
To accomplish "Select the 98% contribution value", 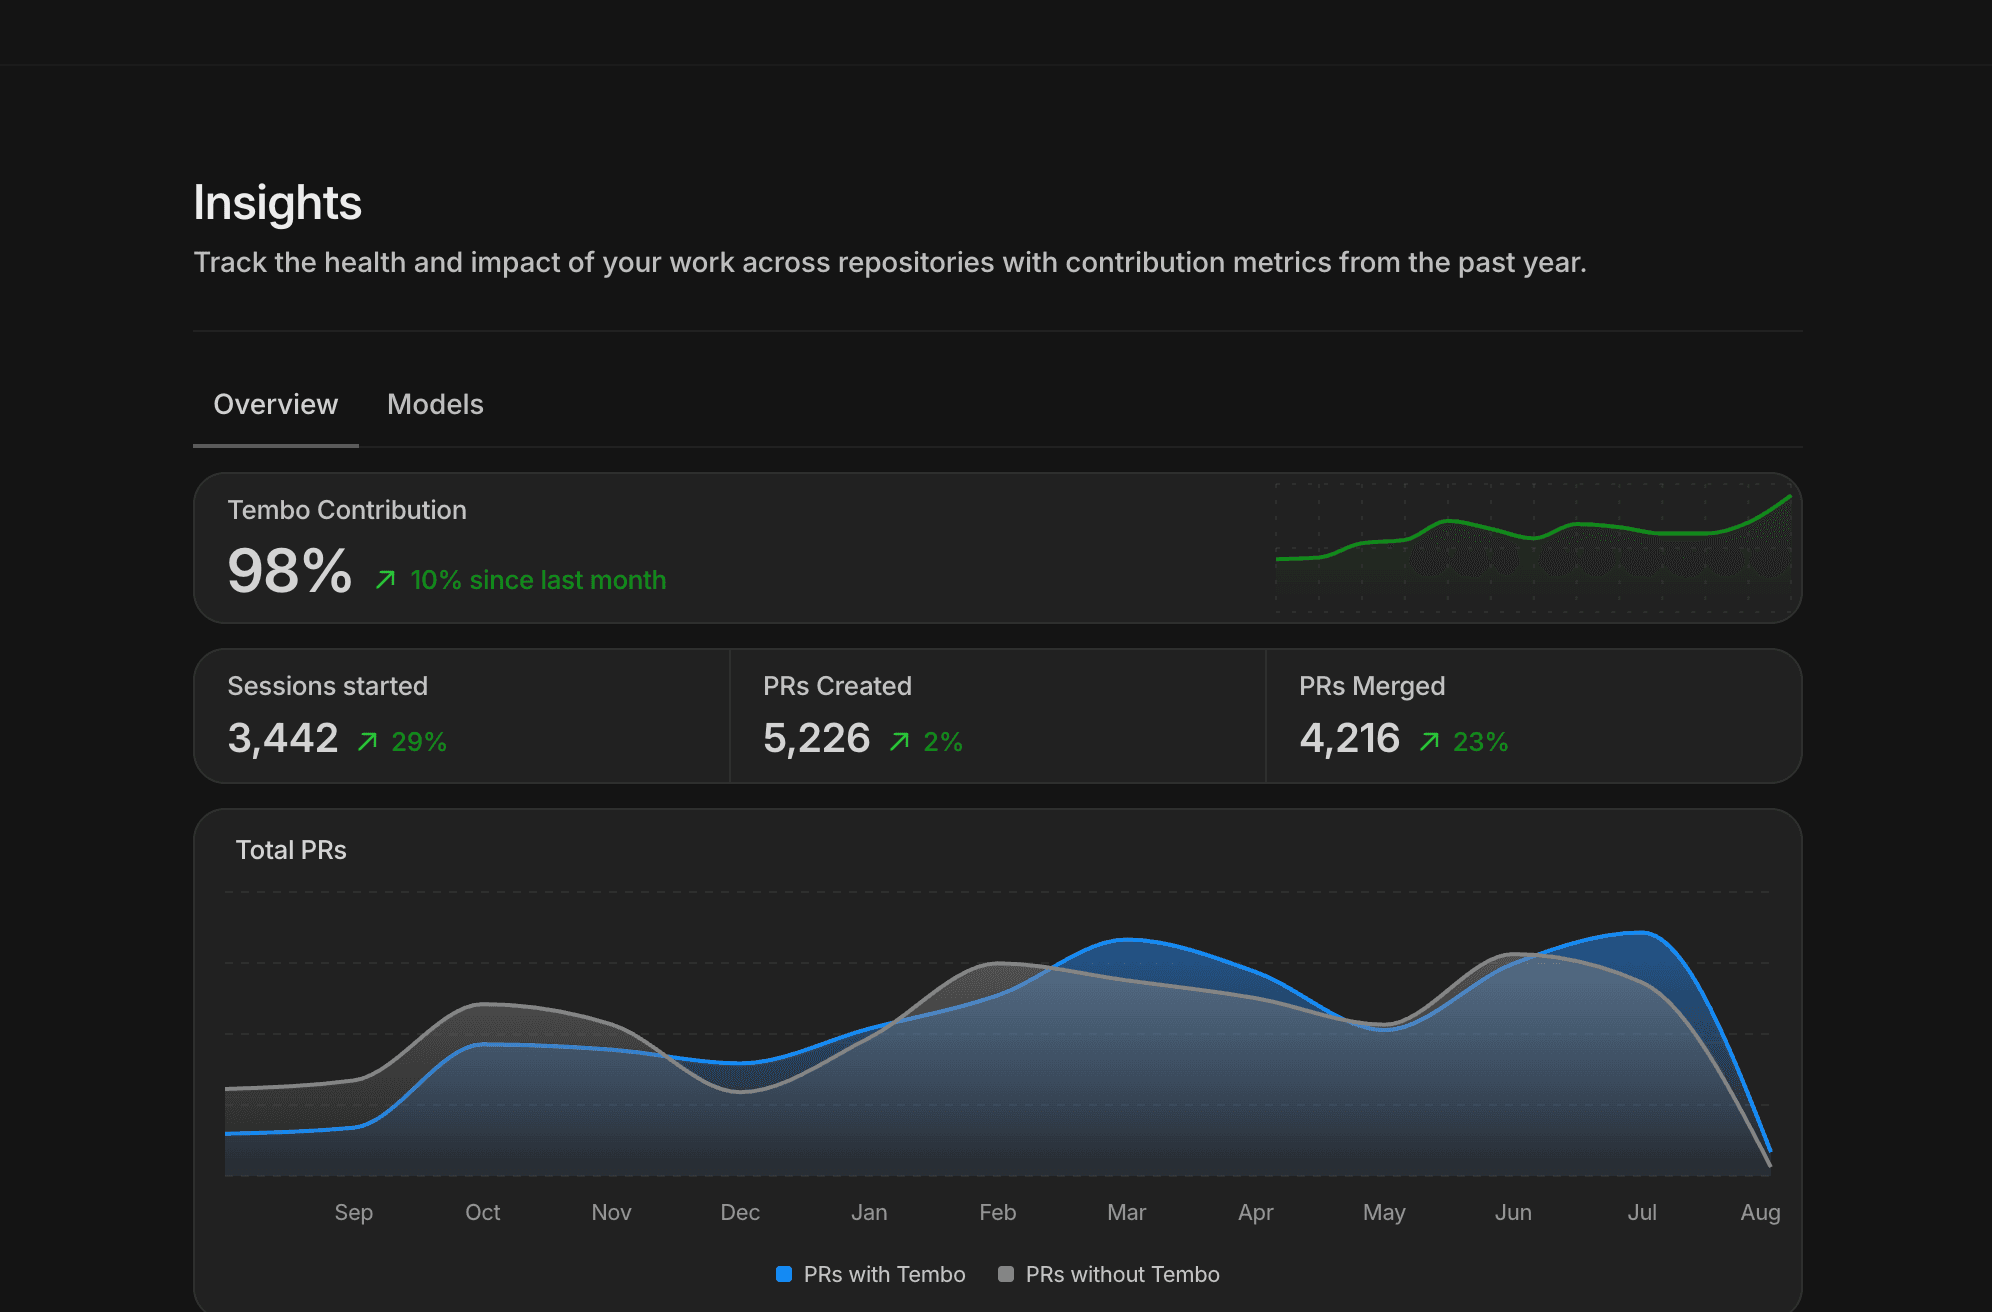I will pyautogui.click(x=290, y=571).
